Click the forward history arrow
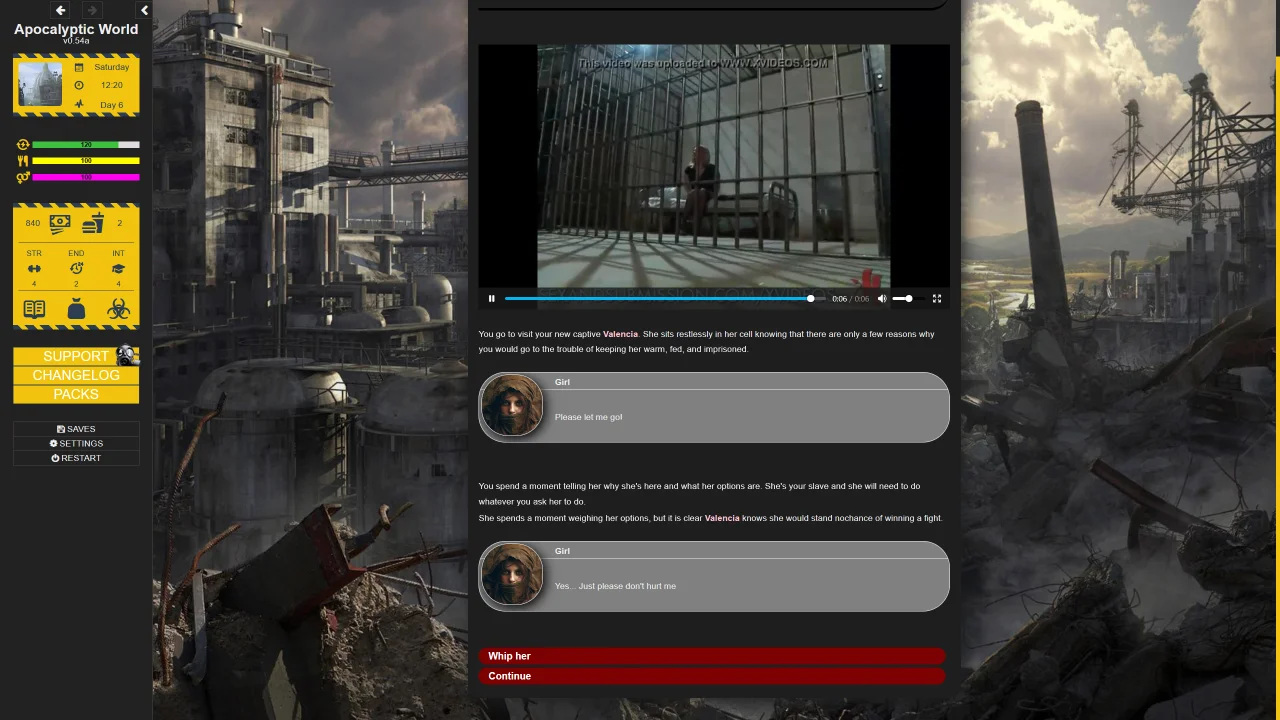Viewport: 1280px width, 720px height. coord(92,10)
